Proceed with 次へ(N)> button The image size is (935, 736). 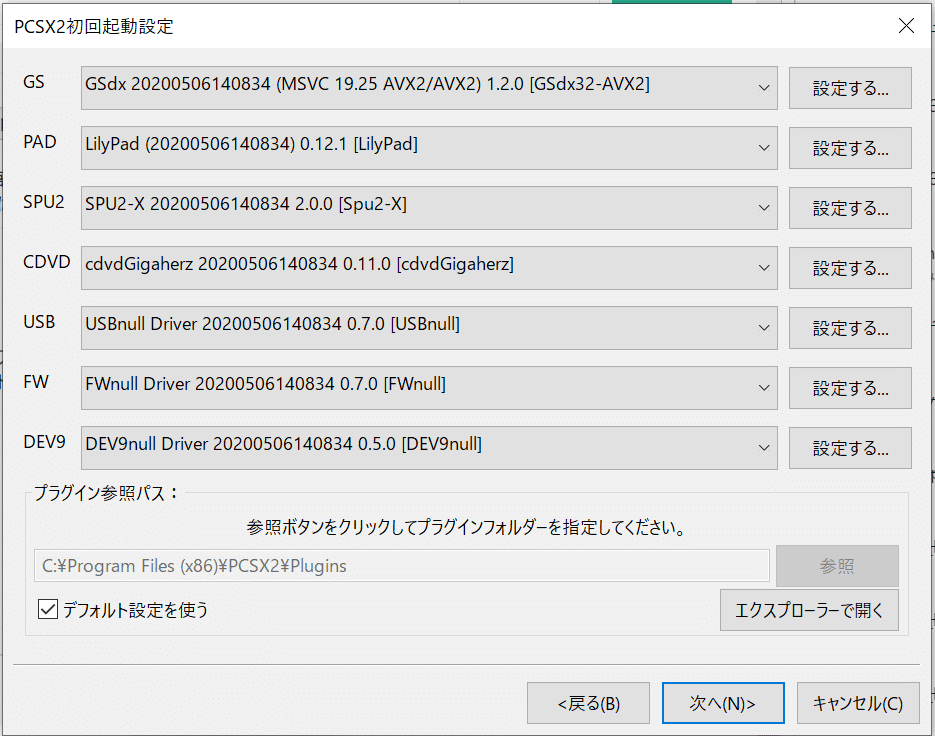point(723,703)
